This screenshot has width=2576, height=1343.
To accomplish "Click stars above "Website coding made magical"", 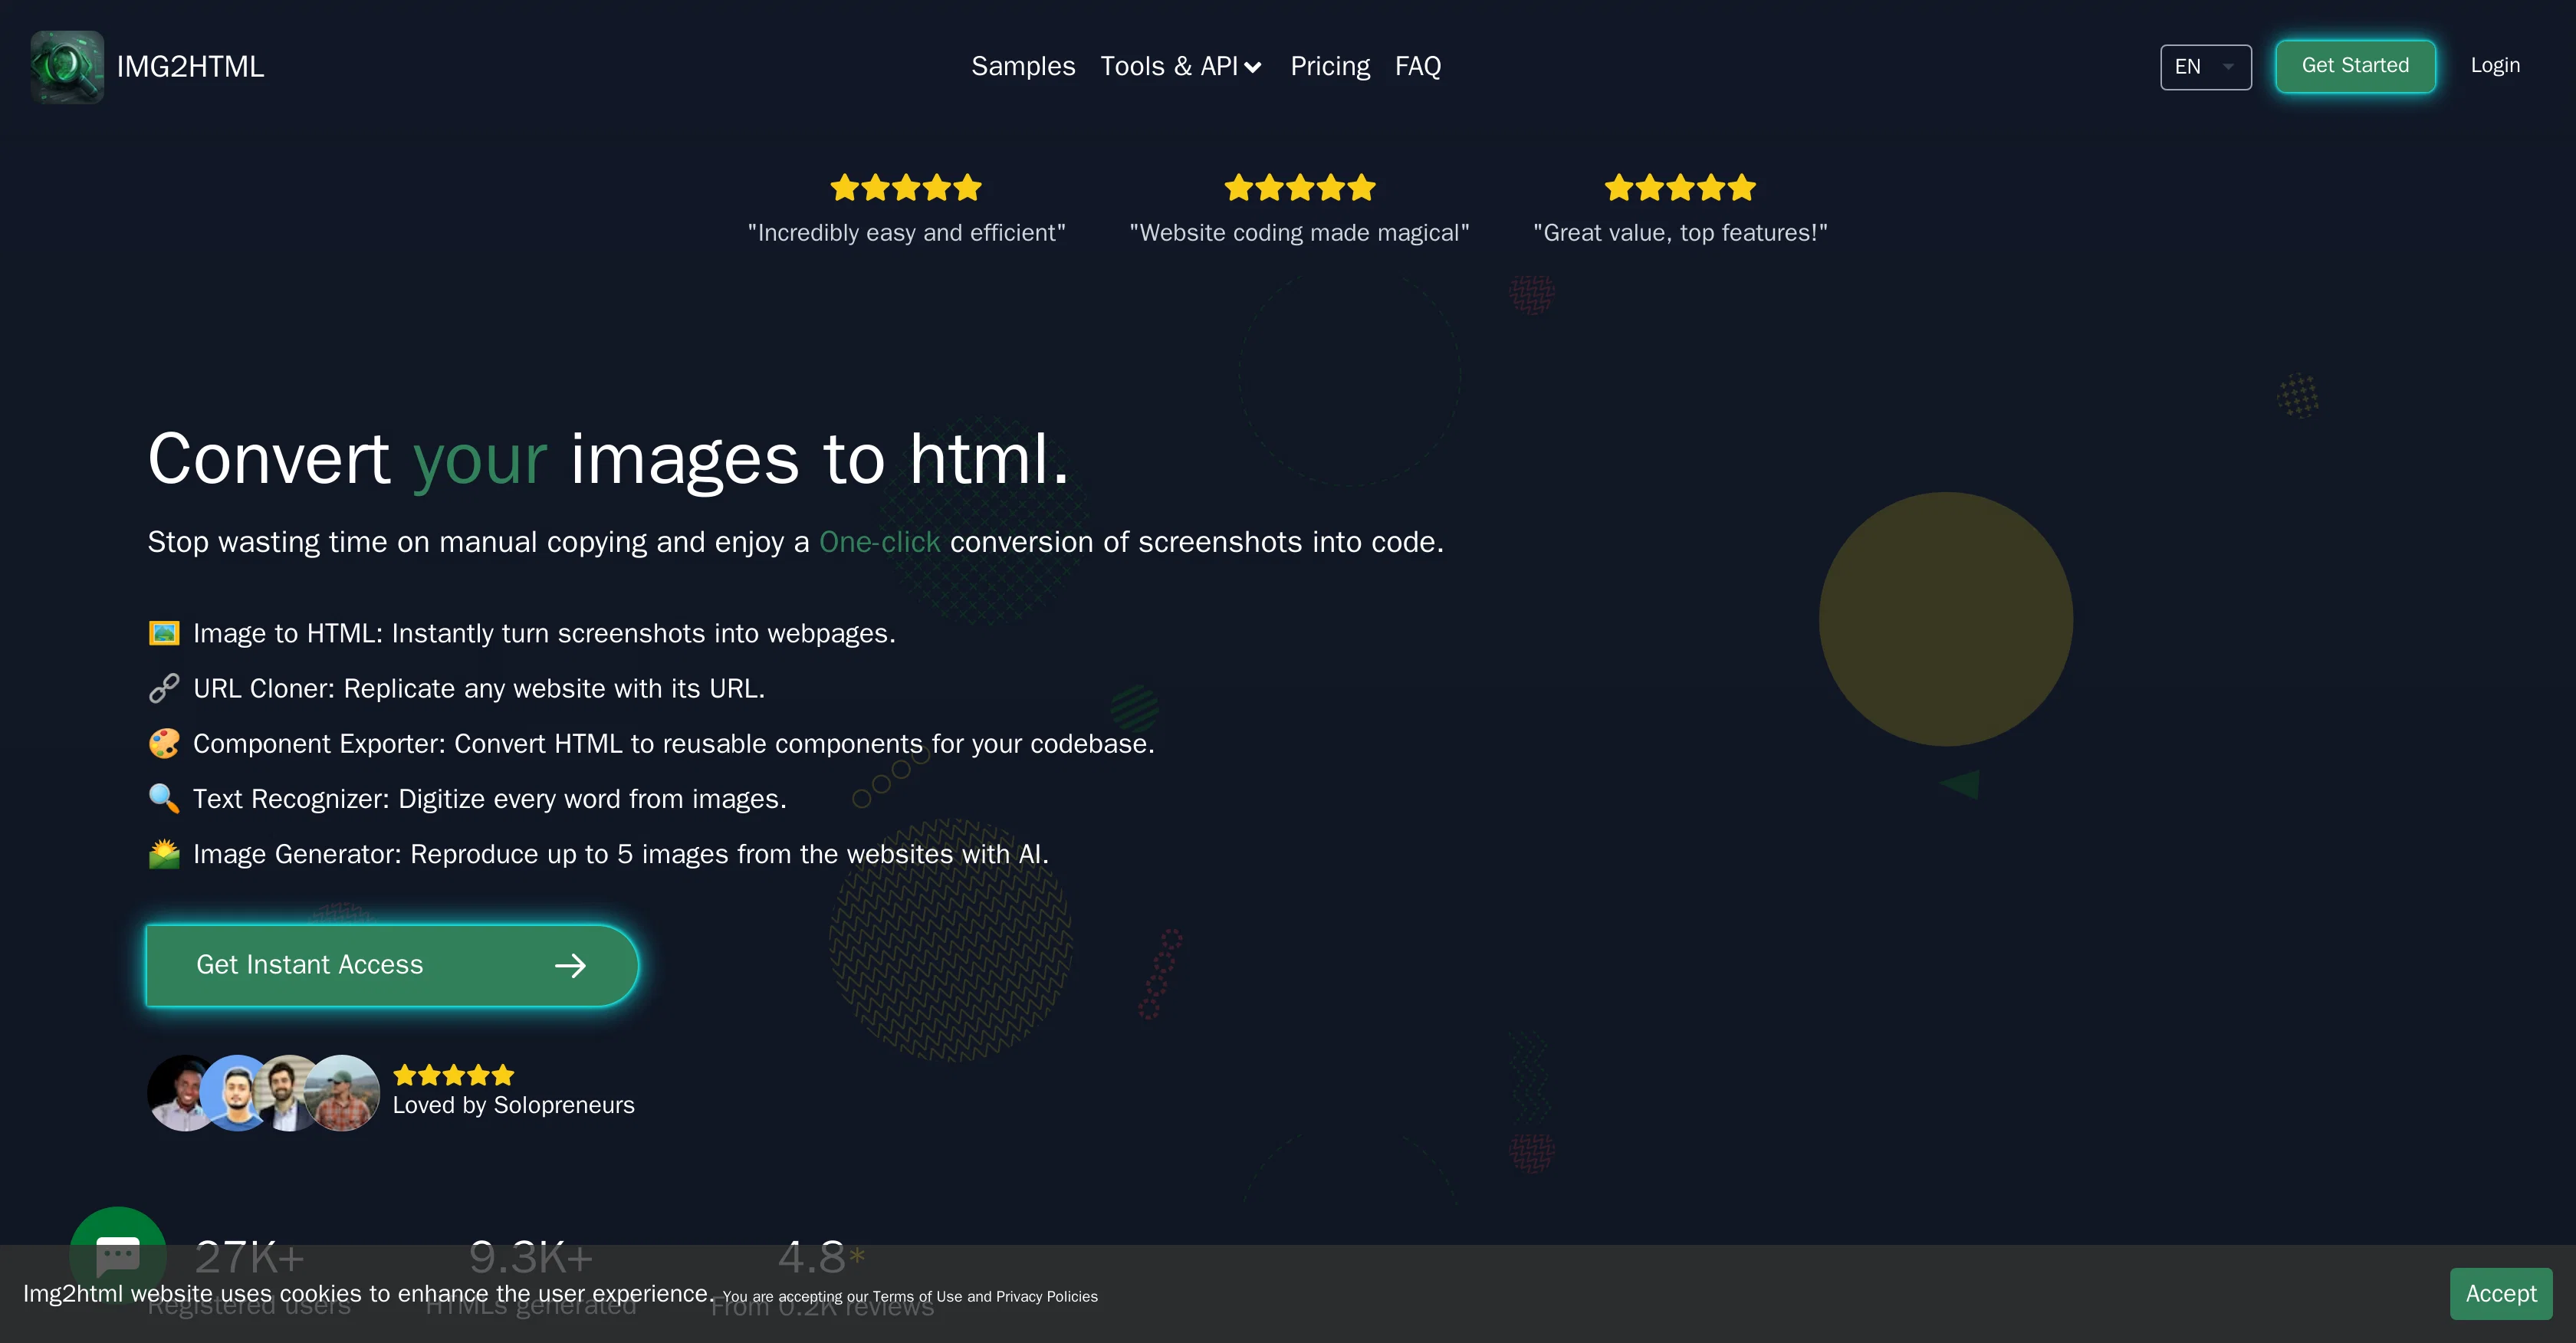I will click(x=1300, y=187).
